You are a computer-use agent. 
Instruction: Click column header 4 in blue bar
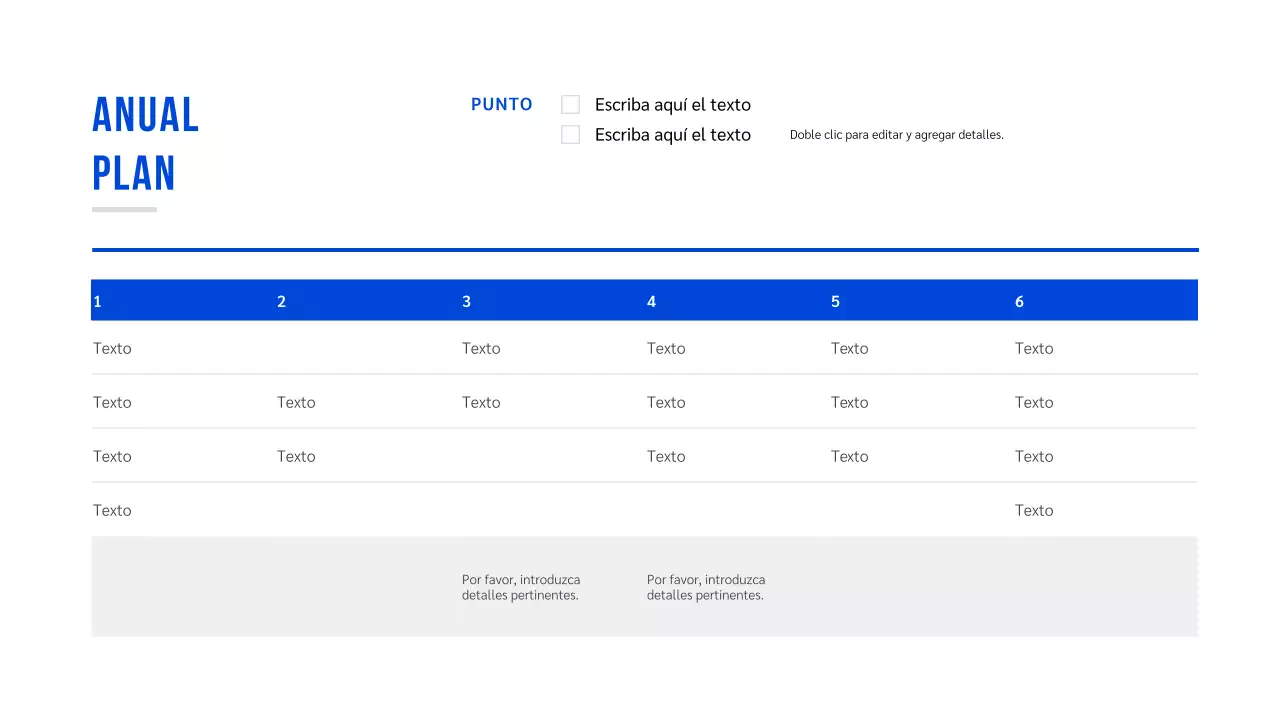point(651,302)
